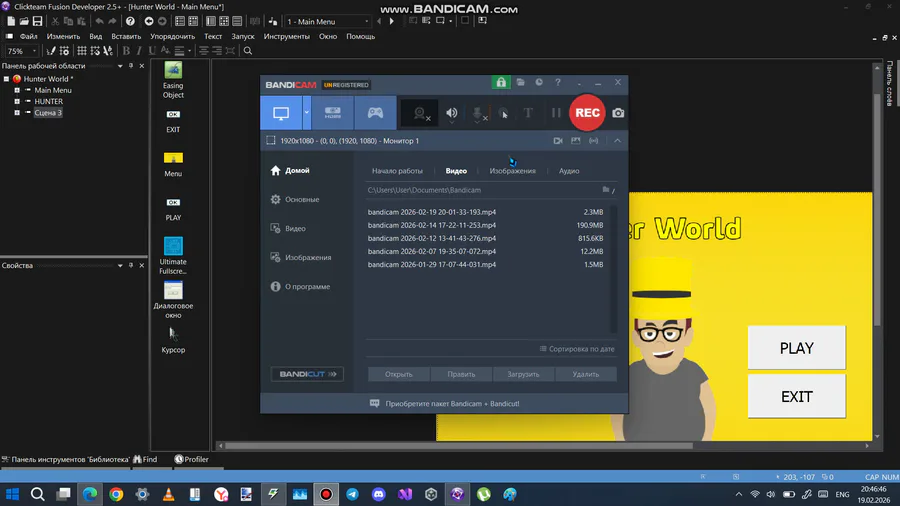Select game recording mode gamepad icon
This screenshot has height=506, width=900.
[x=375, y=112]
